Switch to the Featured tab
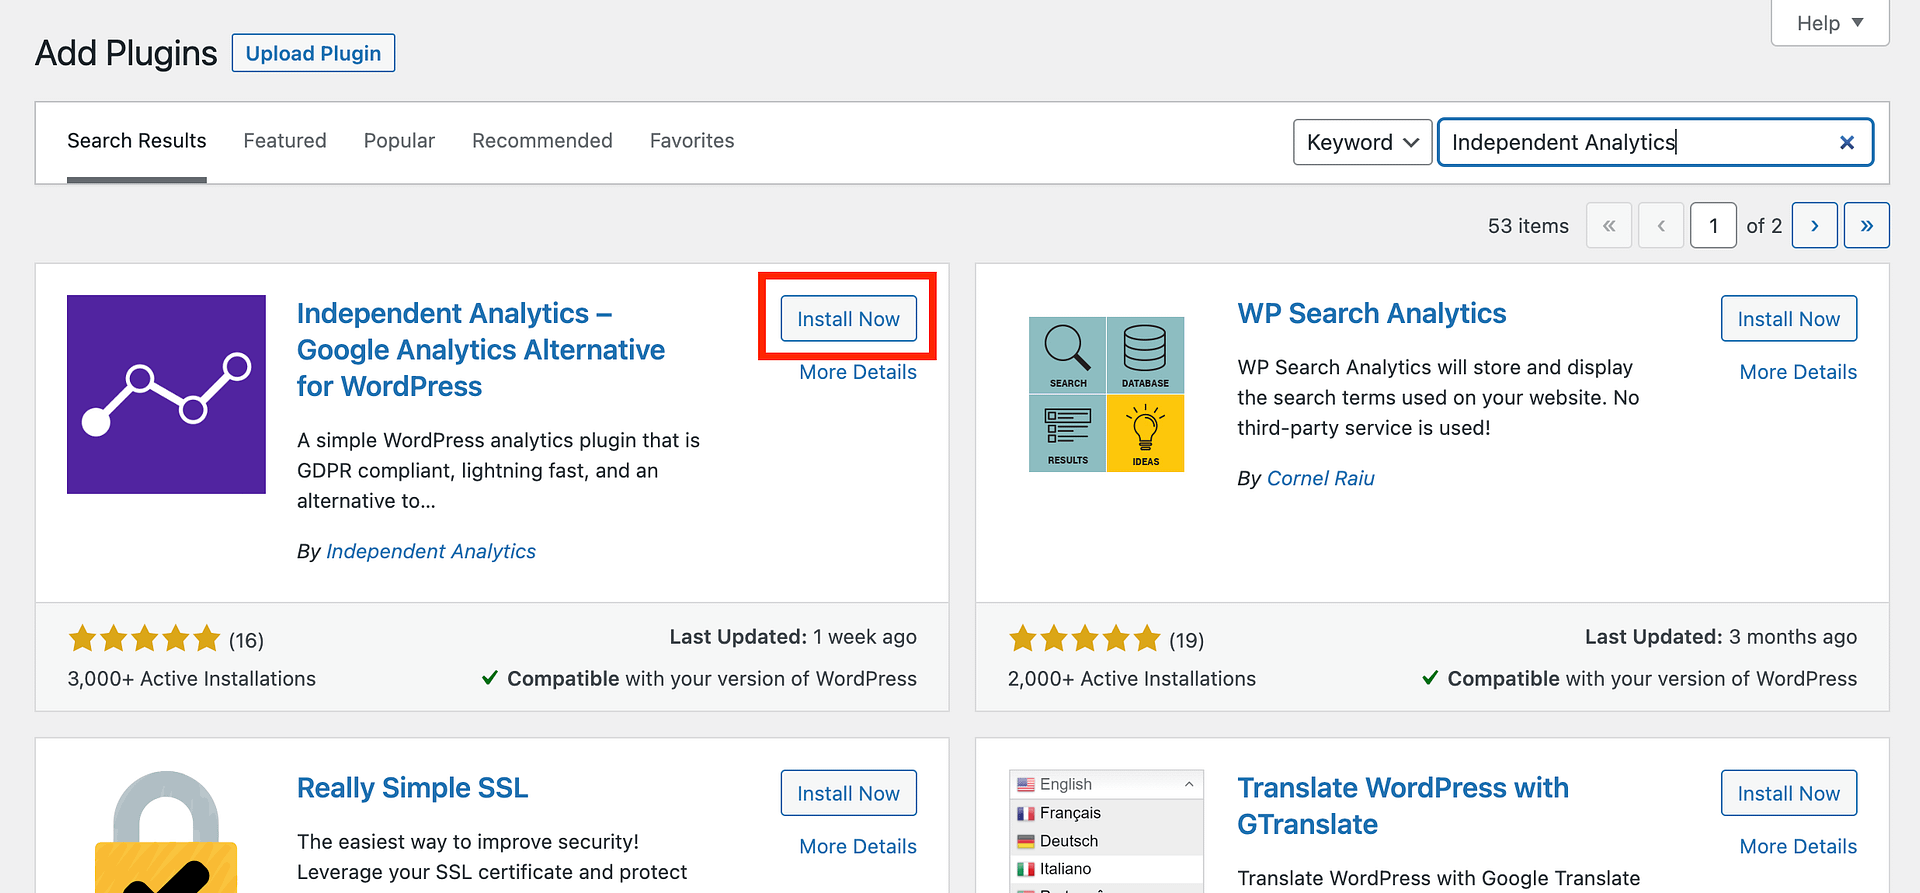 point(285,141)
